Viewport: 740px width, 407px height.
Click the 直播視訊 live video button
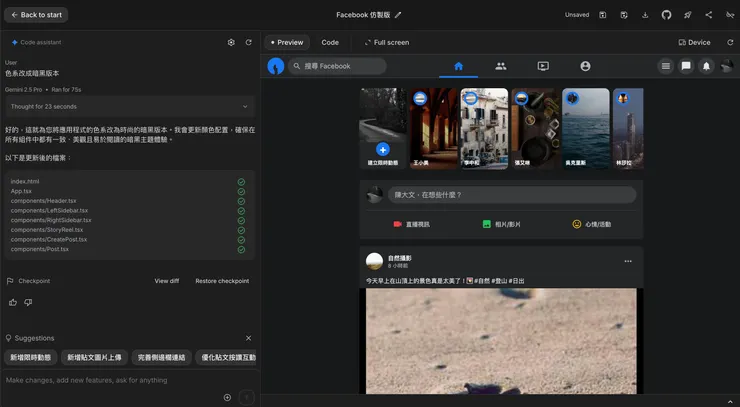pos(412,224)
